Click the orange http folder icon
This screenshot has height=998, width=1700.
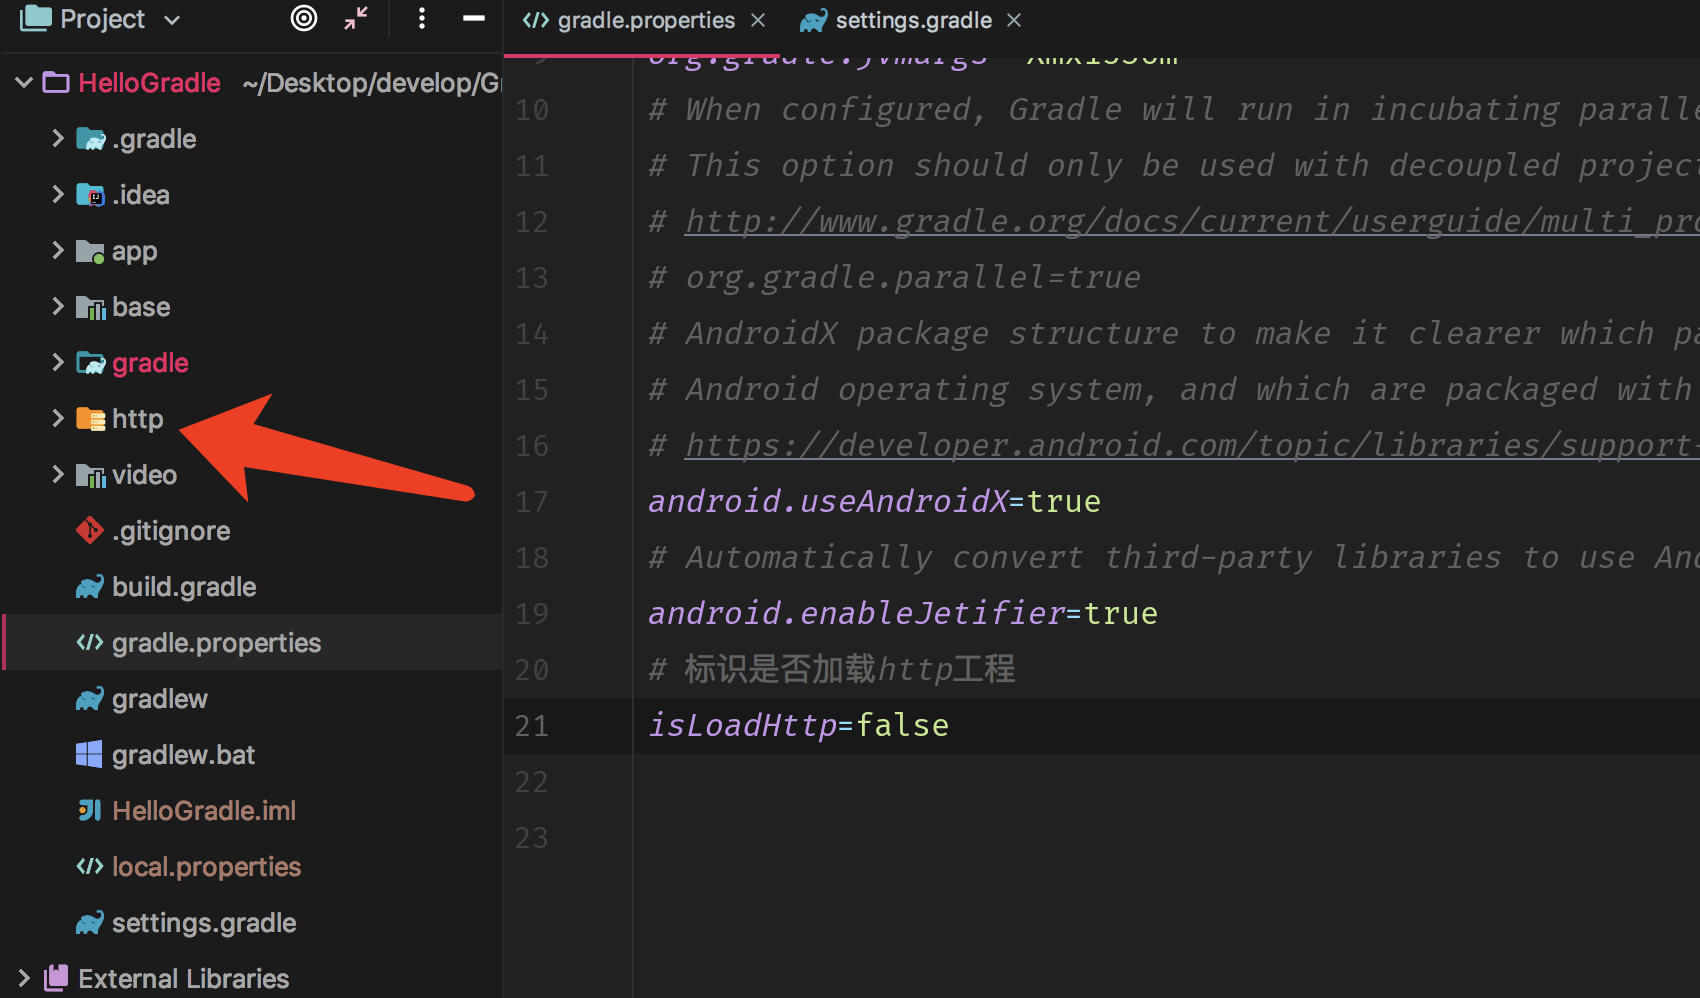91,419
